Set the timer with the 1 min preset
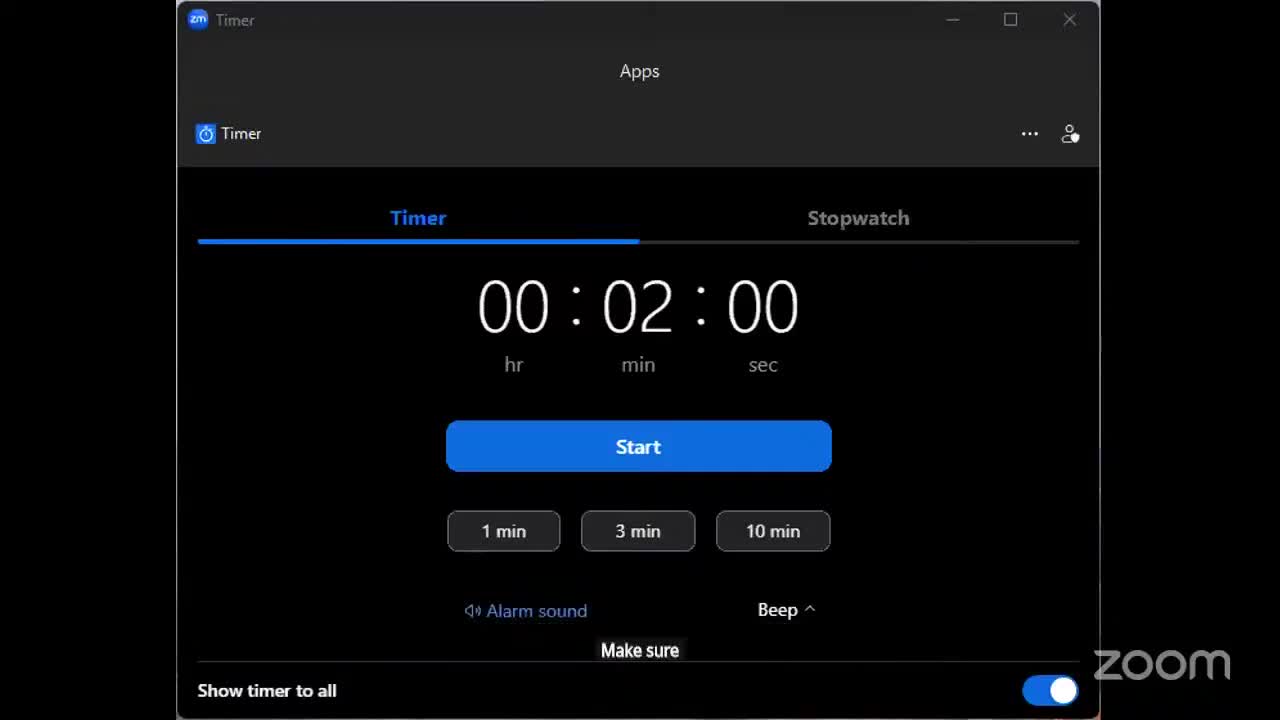This screenshot has width=1280, height=720. [x=504, y=531]
